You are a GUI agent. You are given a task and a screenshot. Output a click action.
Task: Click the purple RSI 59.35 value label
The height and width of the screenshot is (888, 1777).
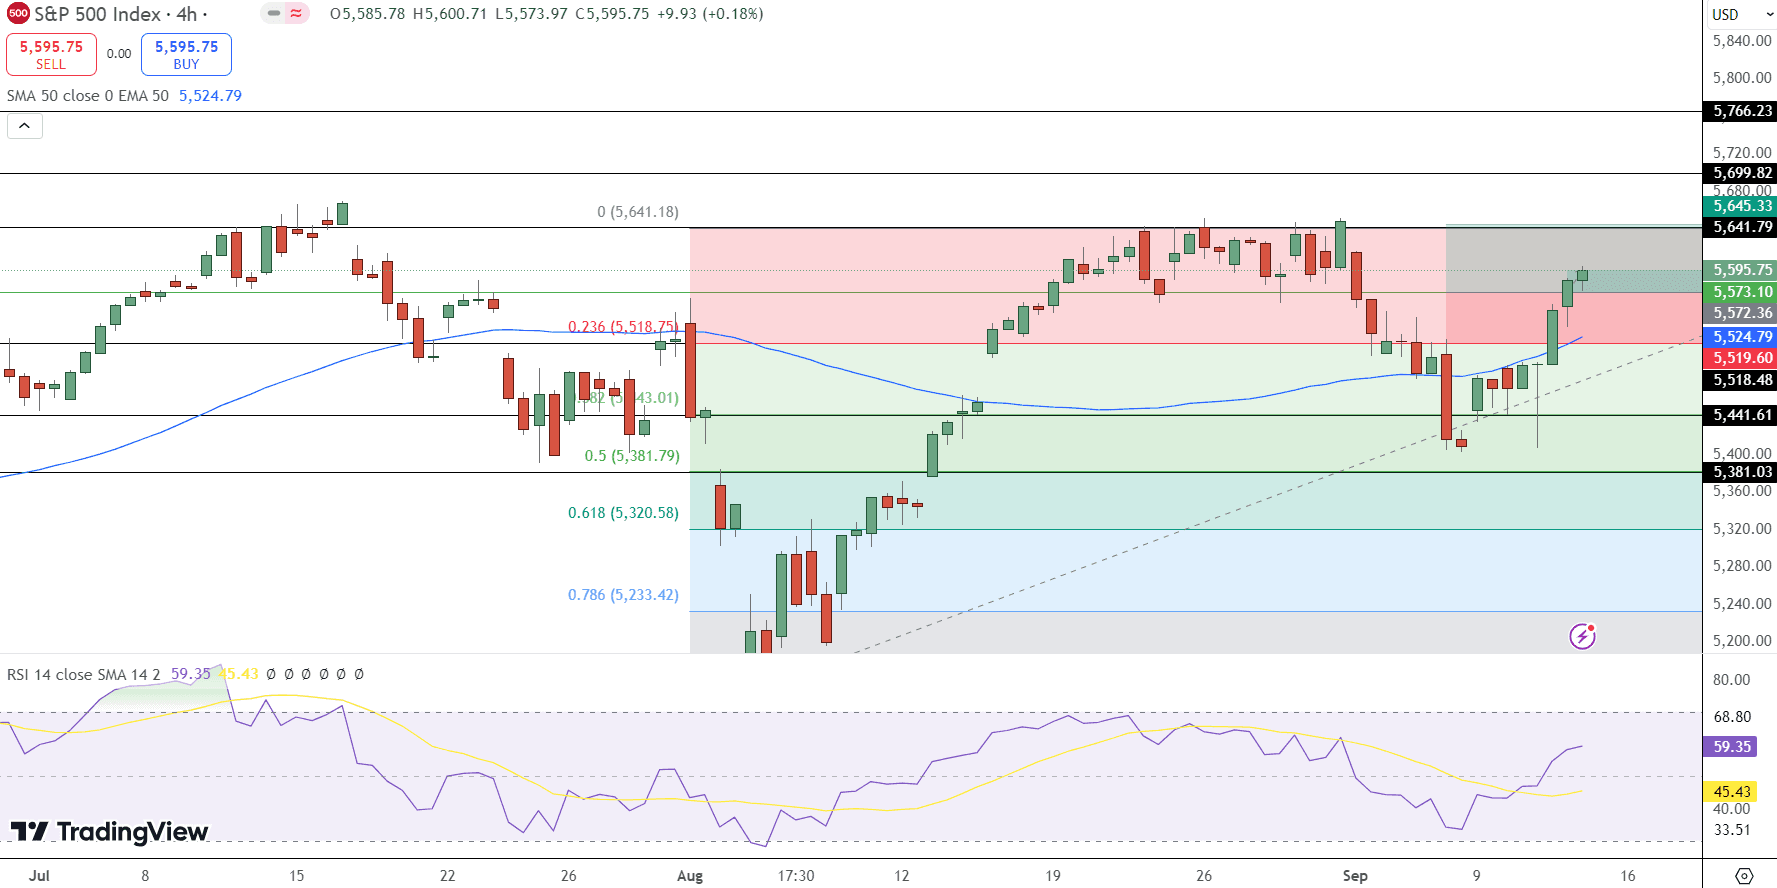(1732, 747)
